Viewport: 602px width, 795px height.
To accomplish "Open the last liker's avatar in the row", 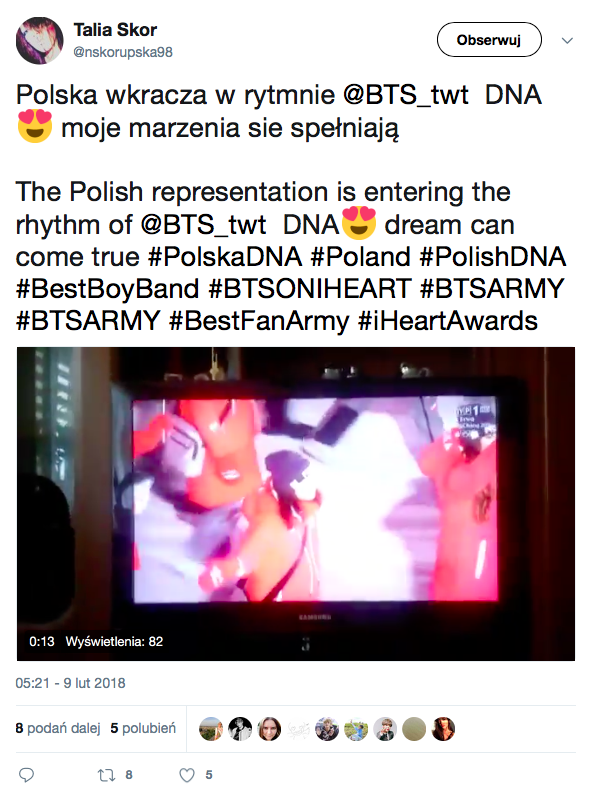I will click(443, 729).
